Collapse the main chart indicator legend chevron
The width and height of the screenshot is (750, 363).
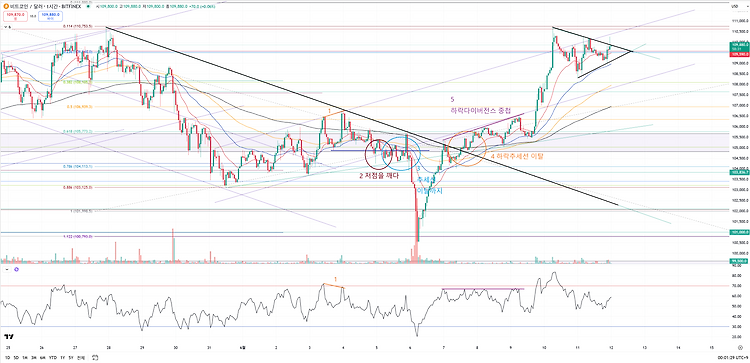tap(5, 27)
